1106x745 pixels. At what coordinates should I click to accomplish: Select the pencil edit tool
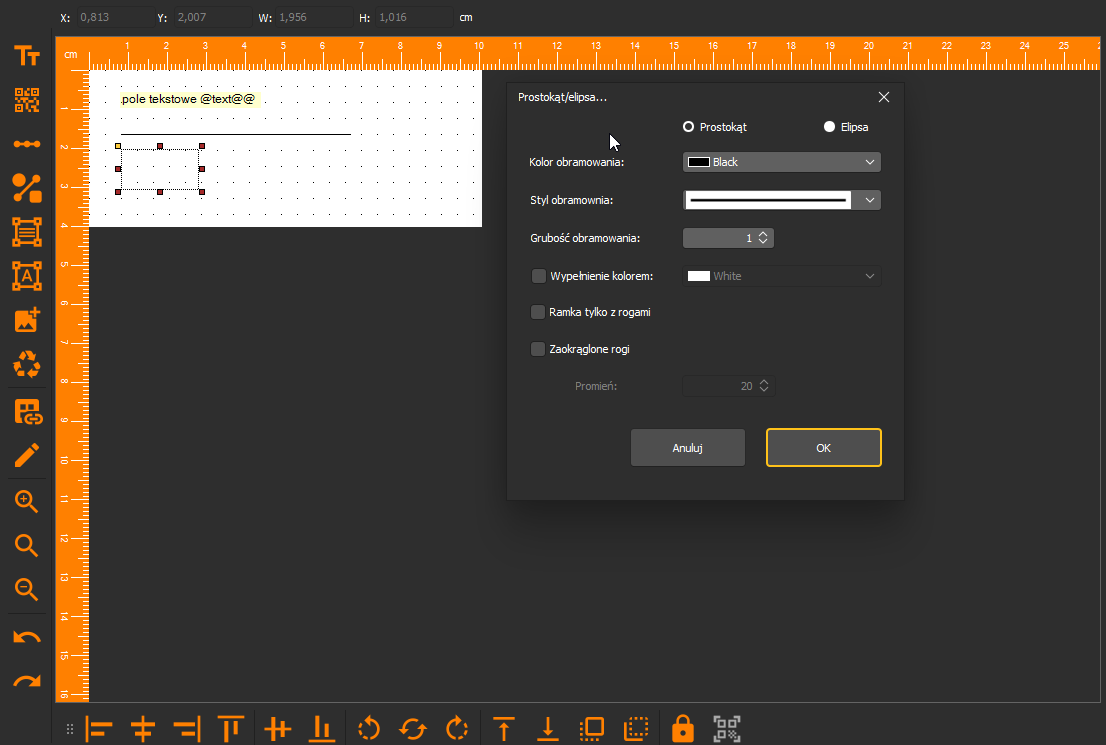[27, 456]
